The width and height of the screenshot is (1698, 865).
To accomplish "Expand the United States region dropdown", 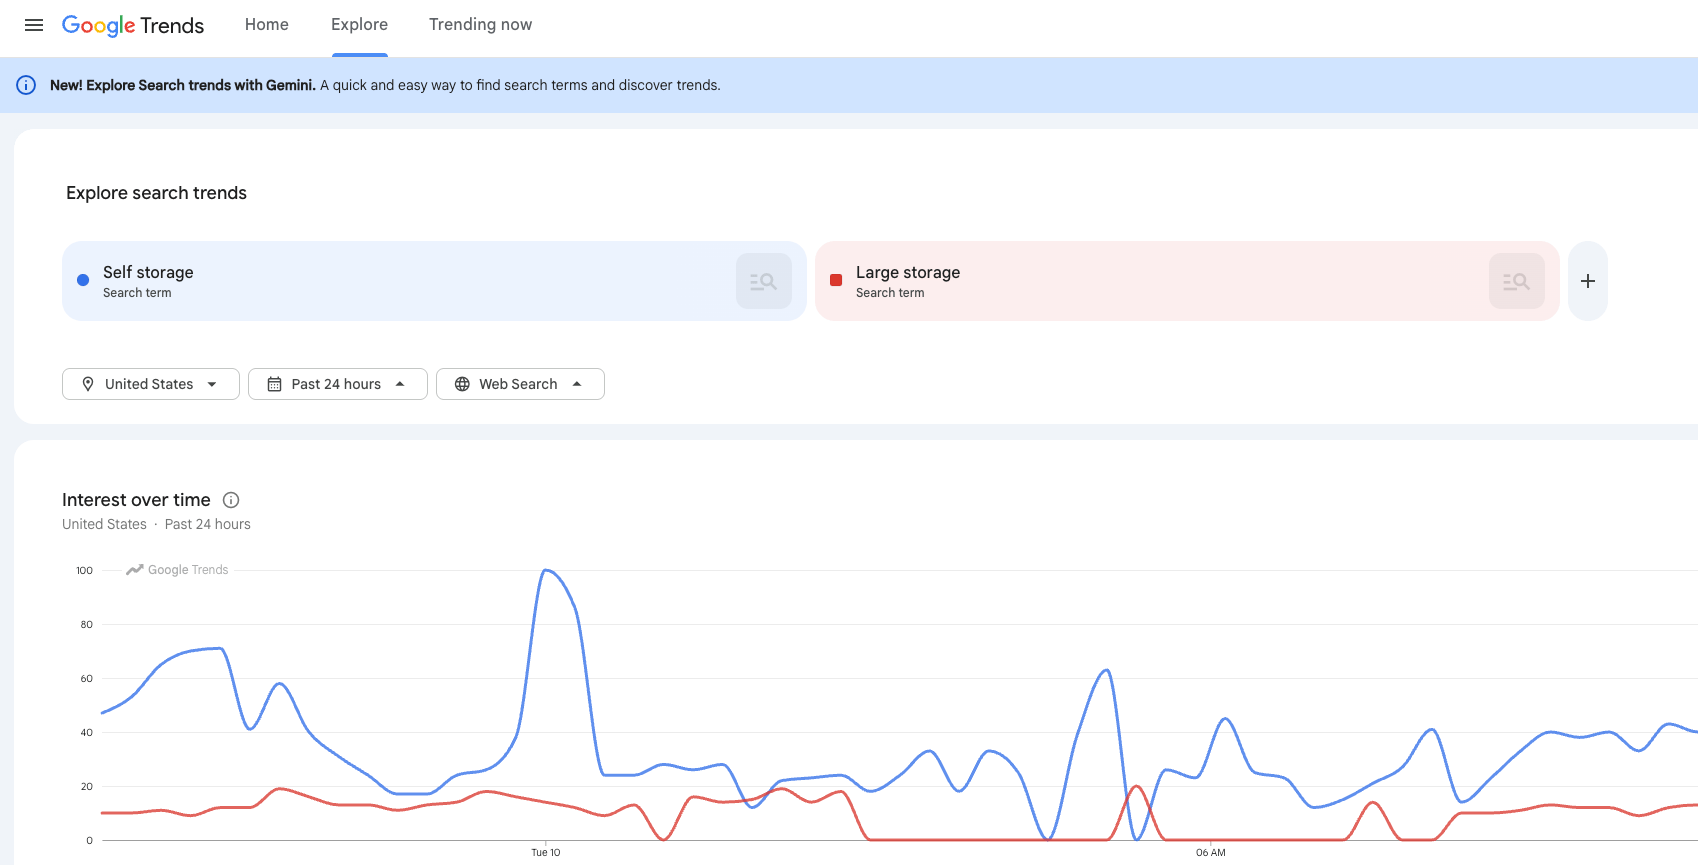I will pos(151,384).
